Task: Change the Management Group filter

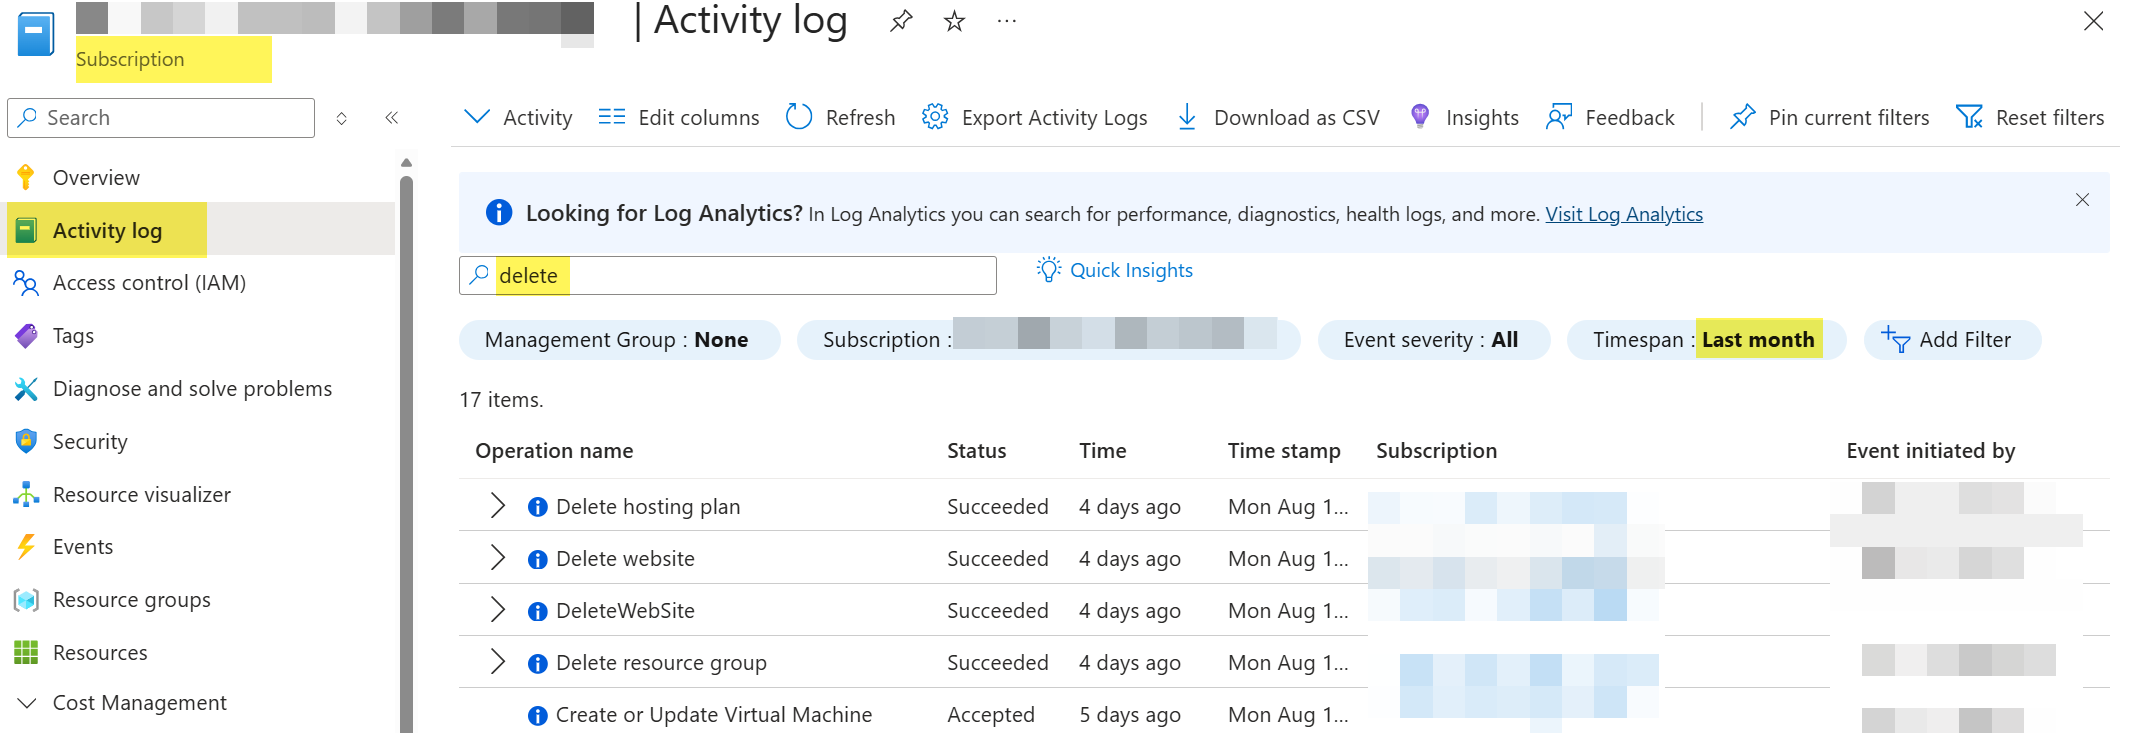Action: coord(619,340)
